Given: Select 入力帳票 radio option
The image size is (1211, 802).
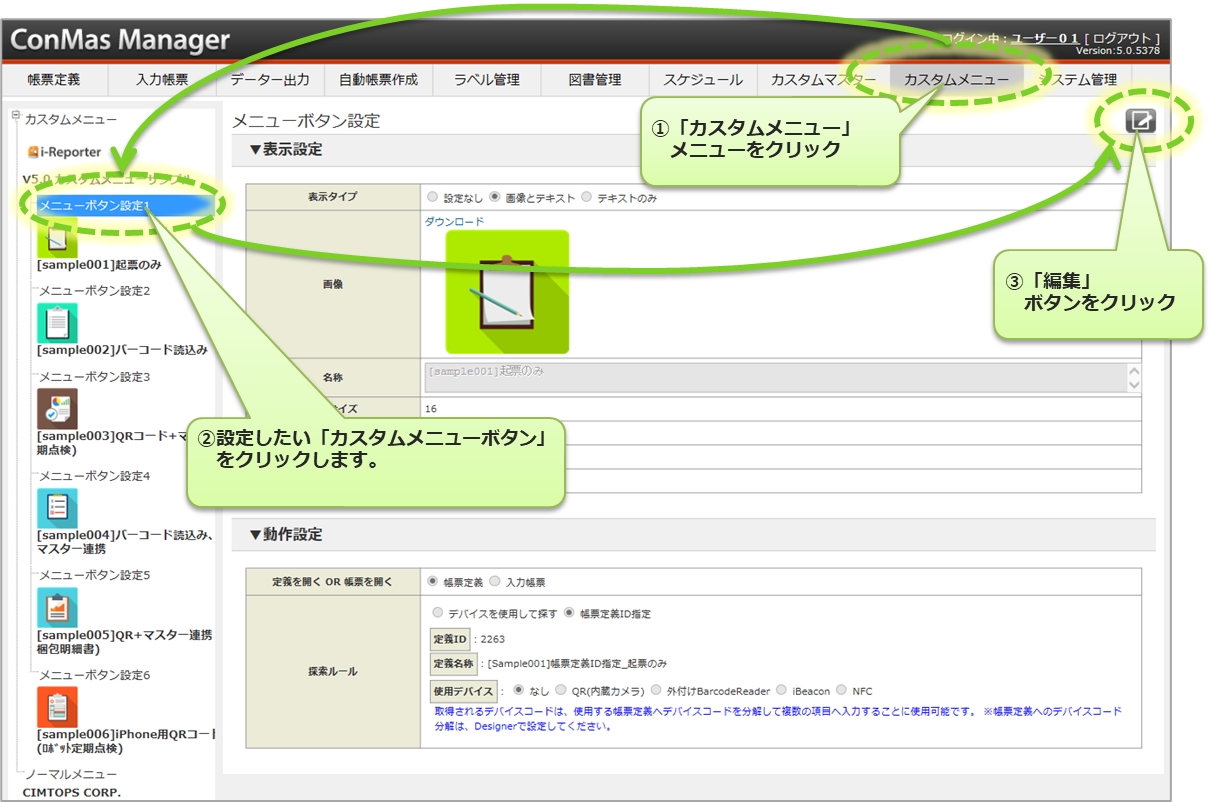Looking at the screenshot, I should click(494, 581).
